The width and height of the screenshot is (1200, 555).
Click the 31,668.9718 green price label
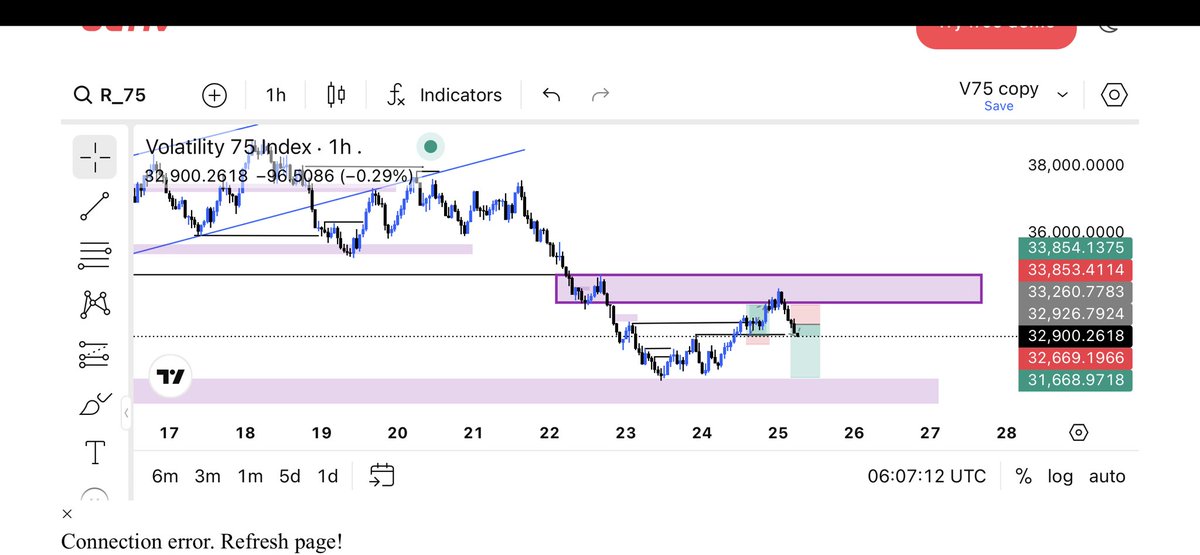[x=1074, y=380]
